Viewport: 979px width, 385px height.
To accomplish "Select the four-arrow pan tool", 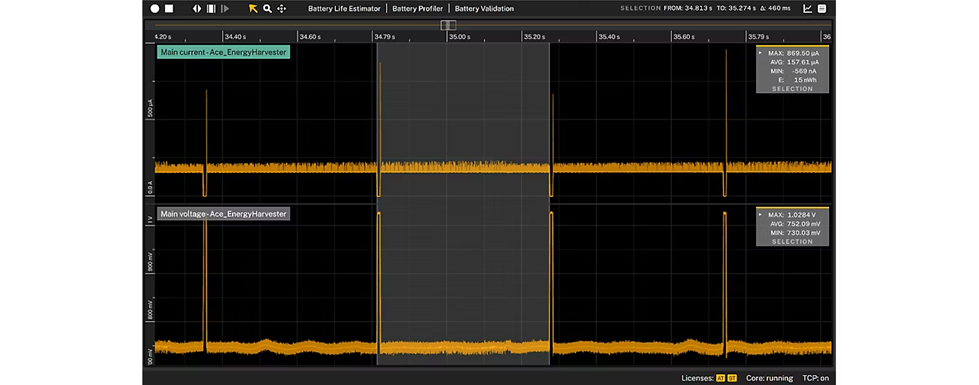I will click(x=282, y=9).
